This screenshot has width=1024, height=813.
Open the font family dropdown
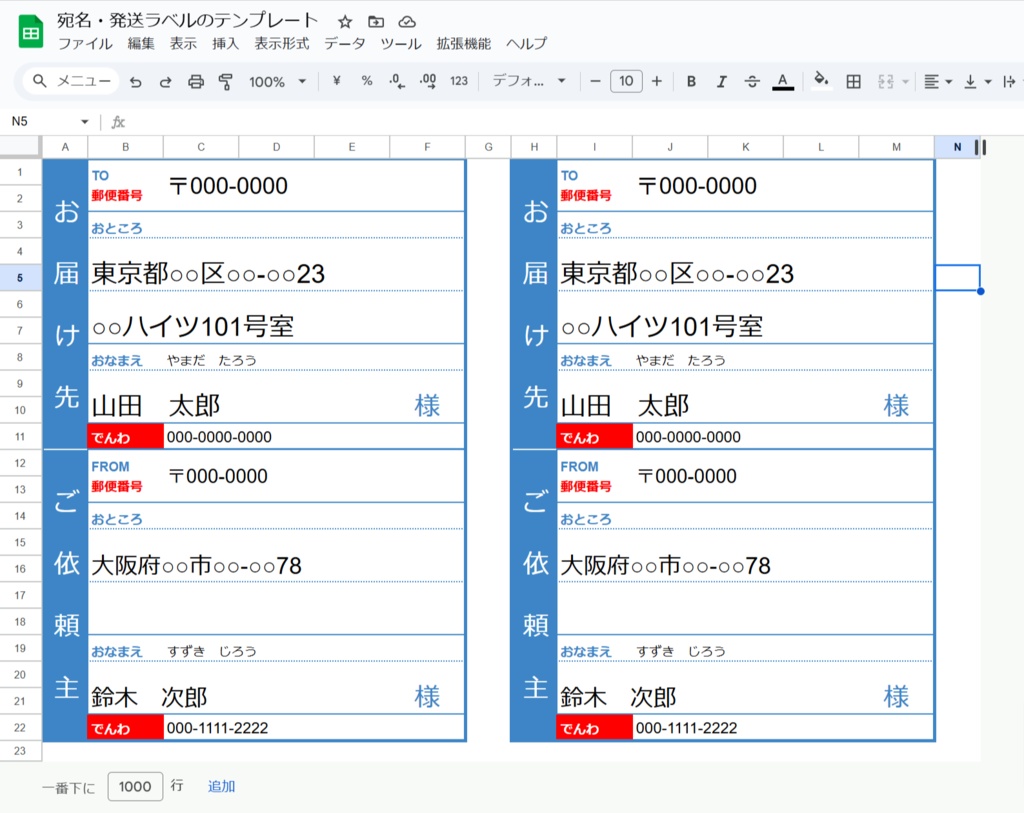(x=528, y=81)
